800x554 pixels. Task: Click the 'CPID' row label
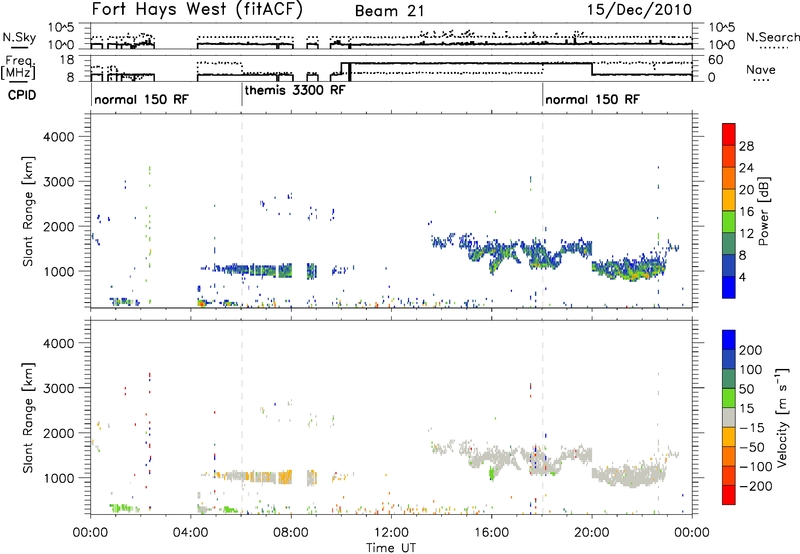[22, 95]
